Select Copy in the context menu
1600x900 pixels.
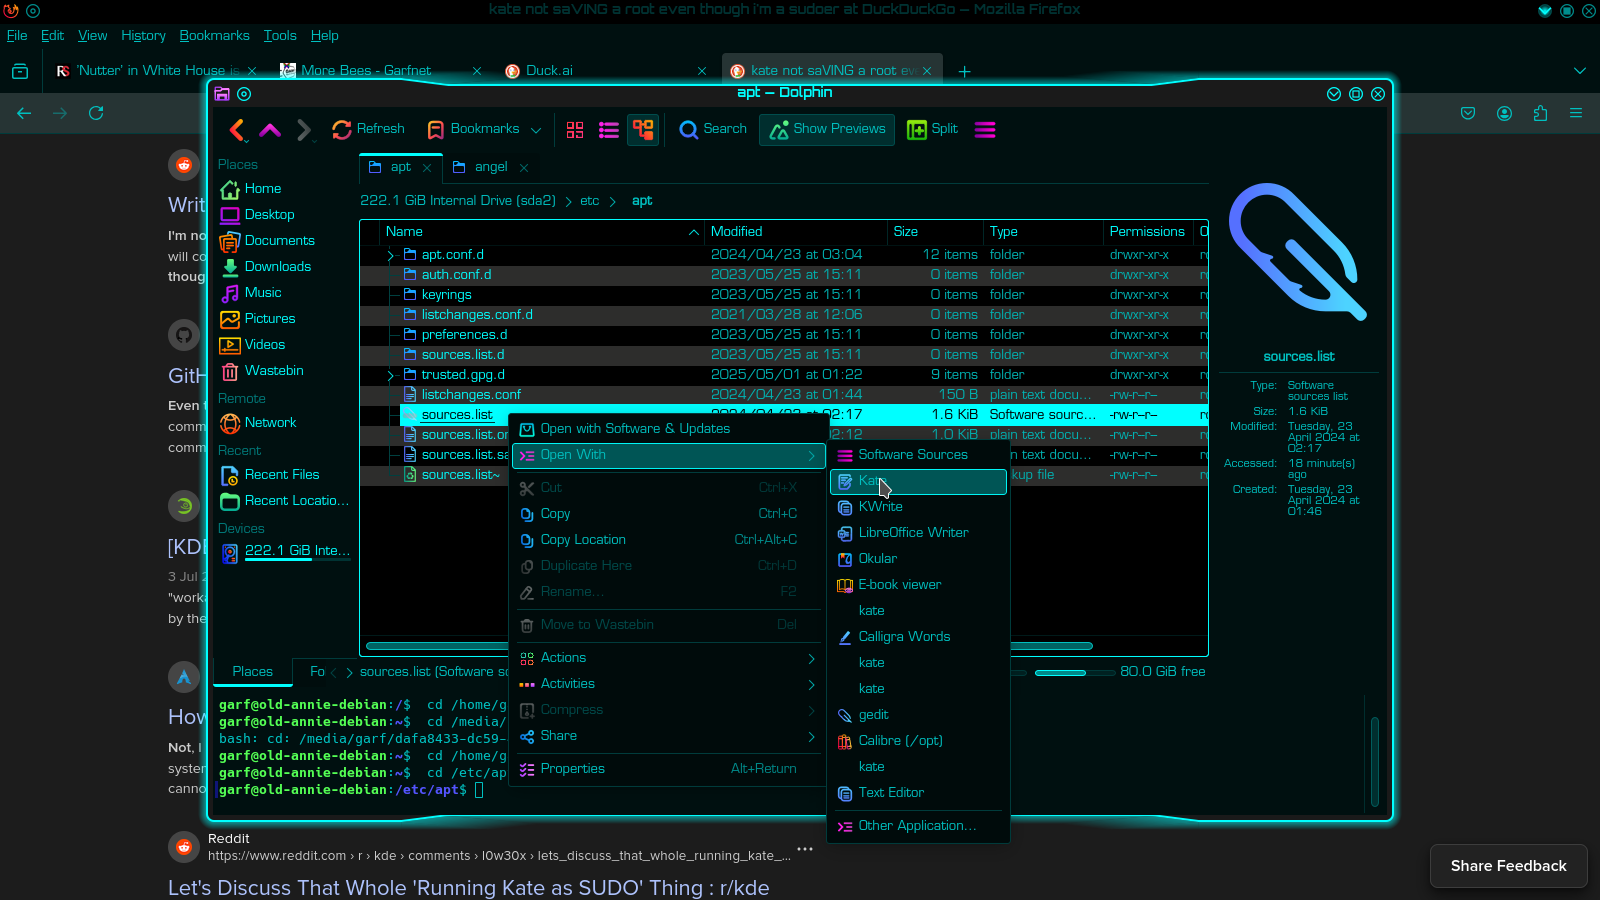[x=669, y=514]
